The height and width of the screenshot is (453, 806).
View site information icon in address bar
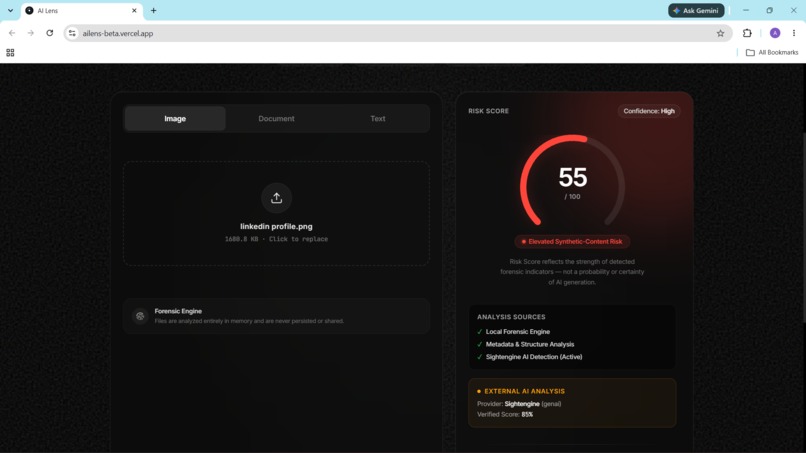[72, 33]
